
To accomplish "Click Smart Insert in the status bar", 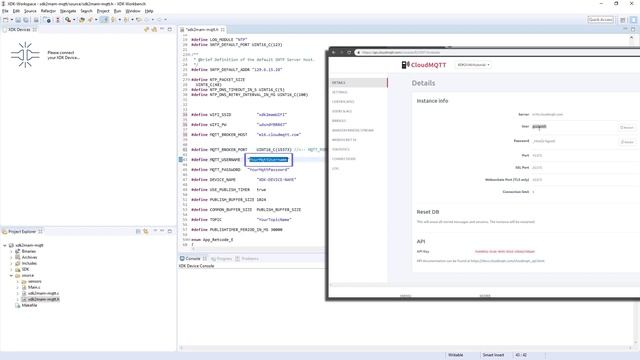I will point(493,355).
